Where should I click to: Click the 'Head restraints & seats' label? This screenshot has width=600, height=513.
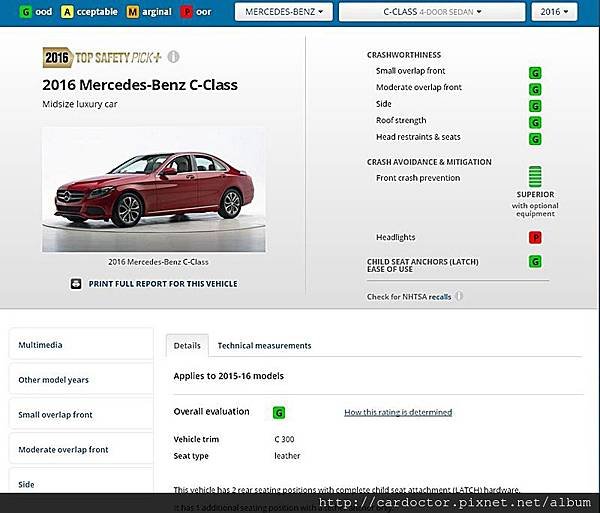tap(418, 137)
